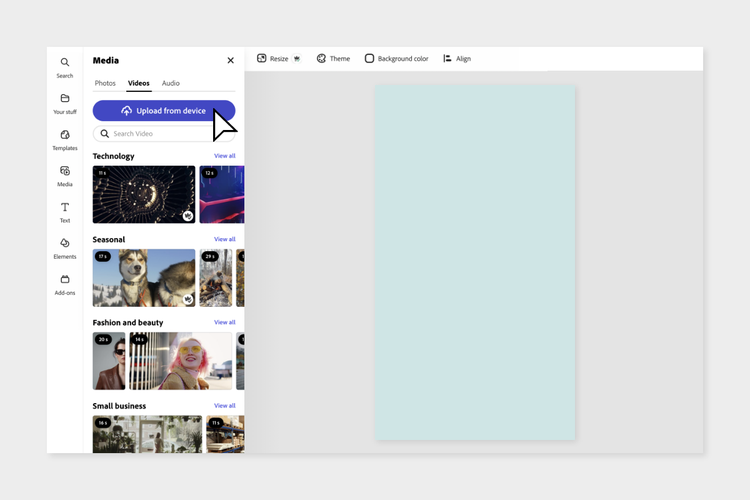Open the Templates panel

coord(65,140)
